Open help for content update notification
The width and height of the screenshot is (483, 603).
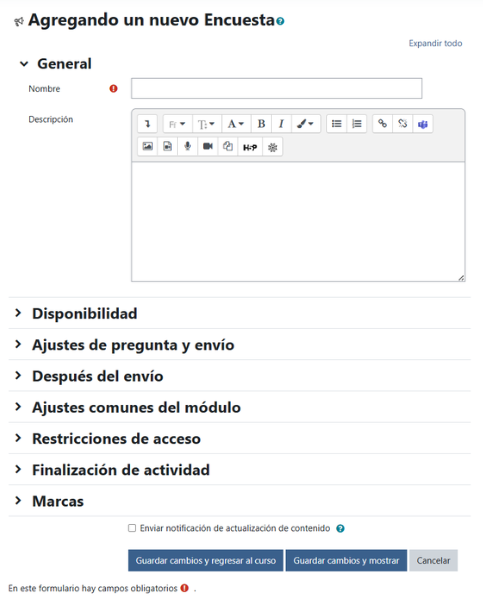tap(340, 528)
